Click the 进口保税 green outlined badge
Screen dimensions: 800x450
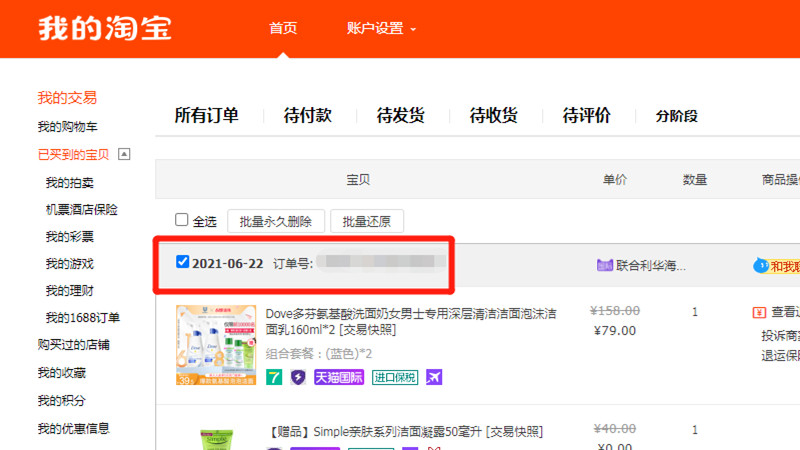(395, 377)
